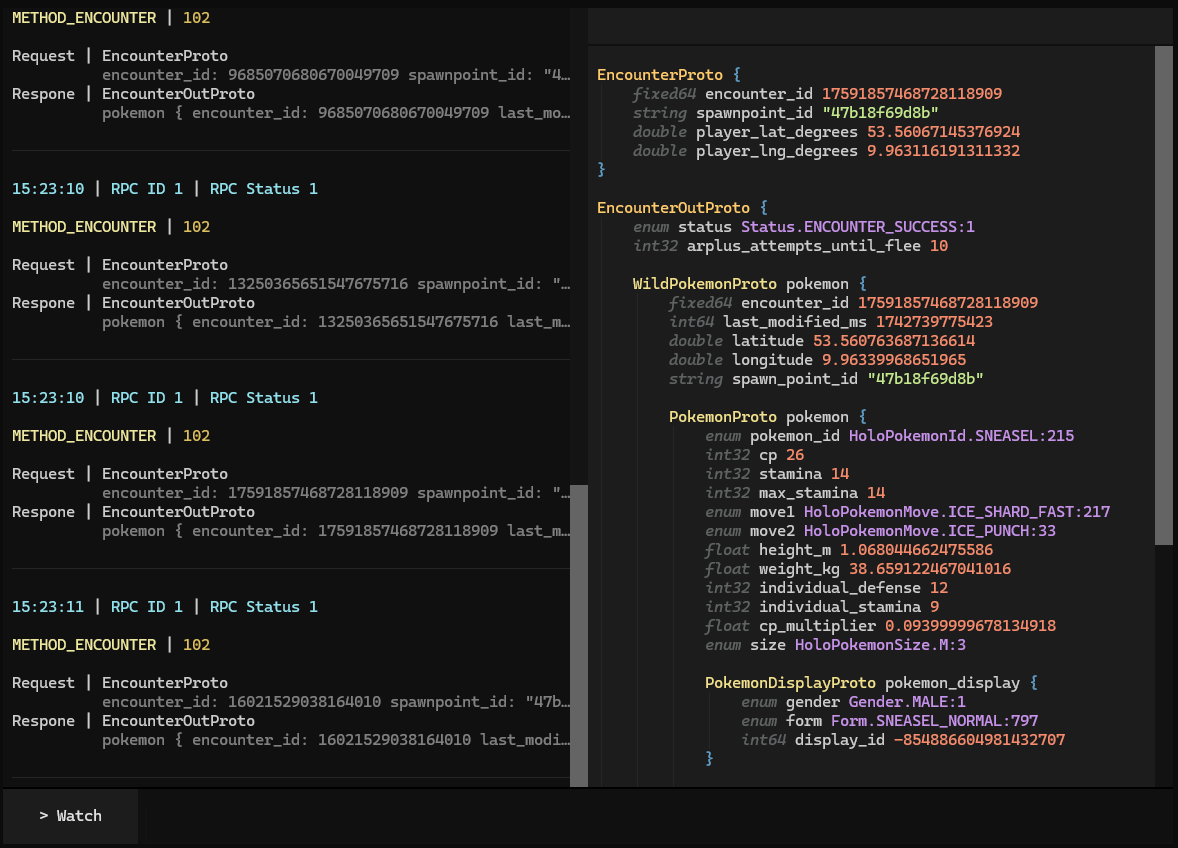Click the HoloPokemonId.SNEASEL:215 value

click(961, 436)
